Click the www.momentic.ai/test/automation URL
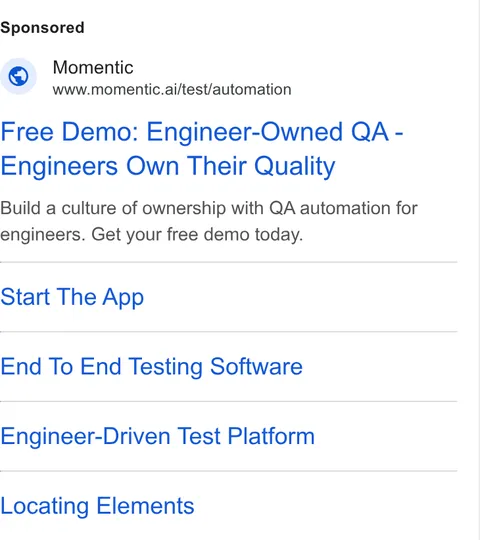Viewport: 480px width, 540px height. (172, 90)
